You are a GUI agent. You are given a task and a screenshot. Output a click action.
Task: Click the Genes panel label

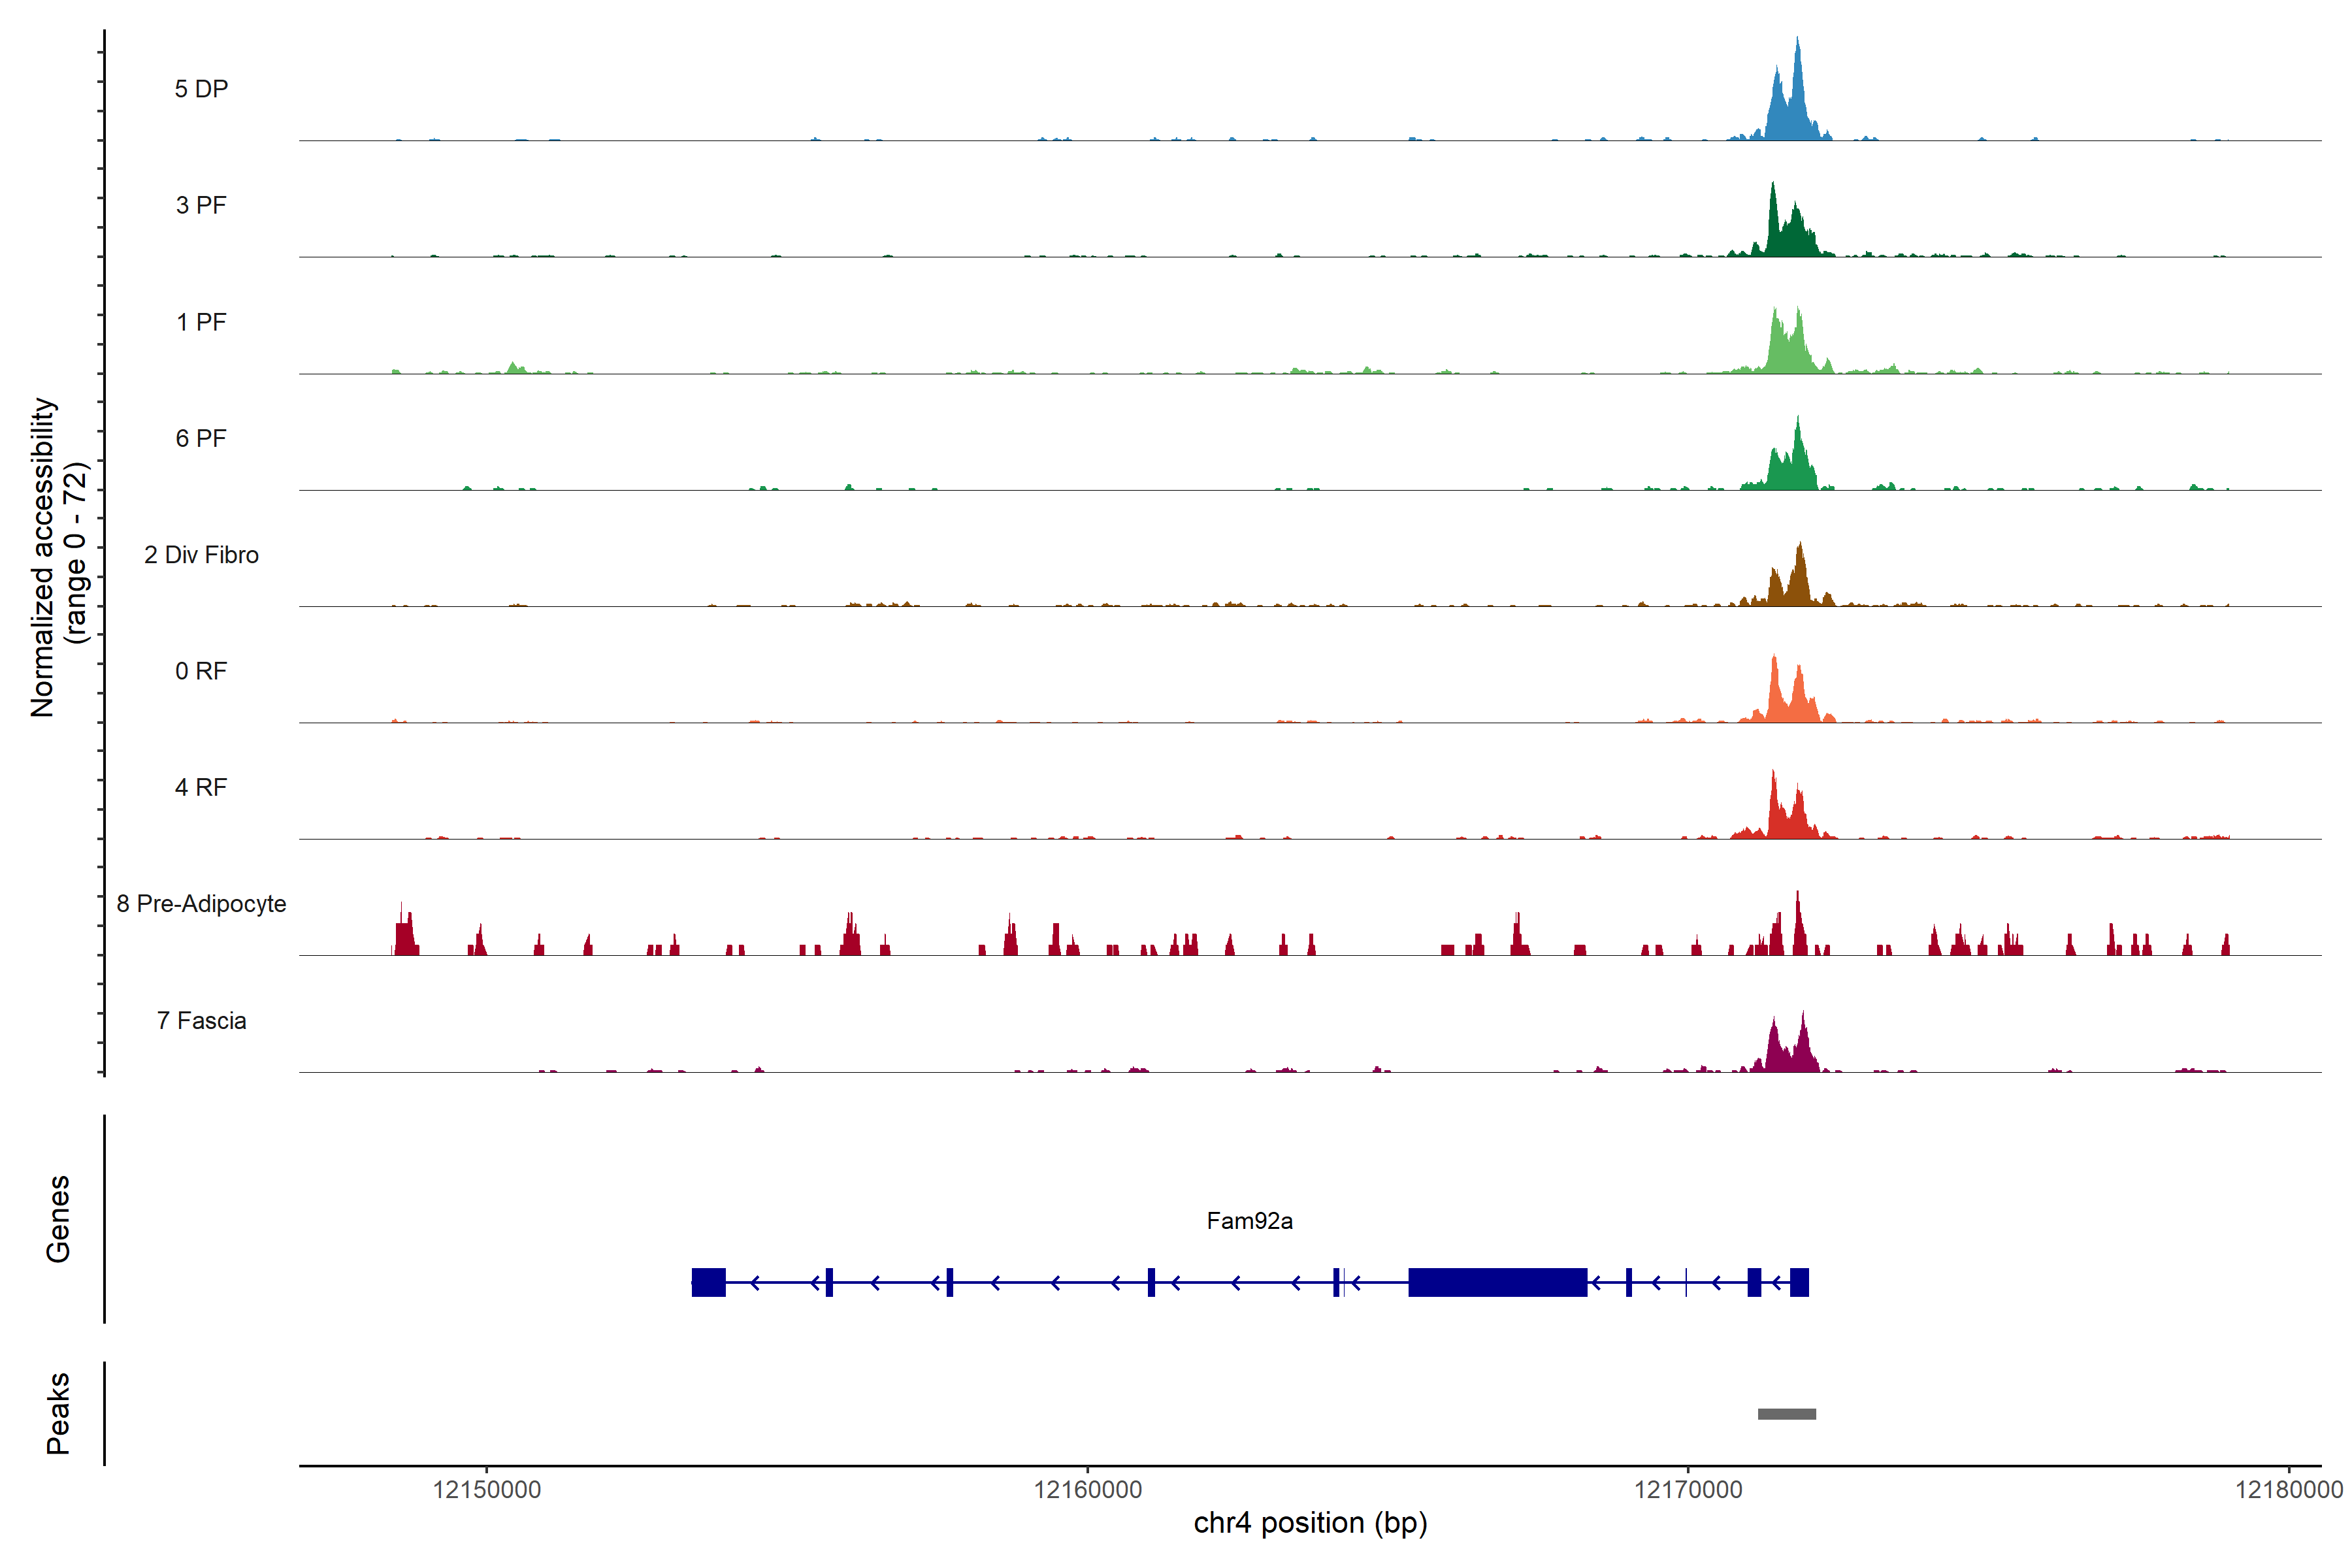58,1219
